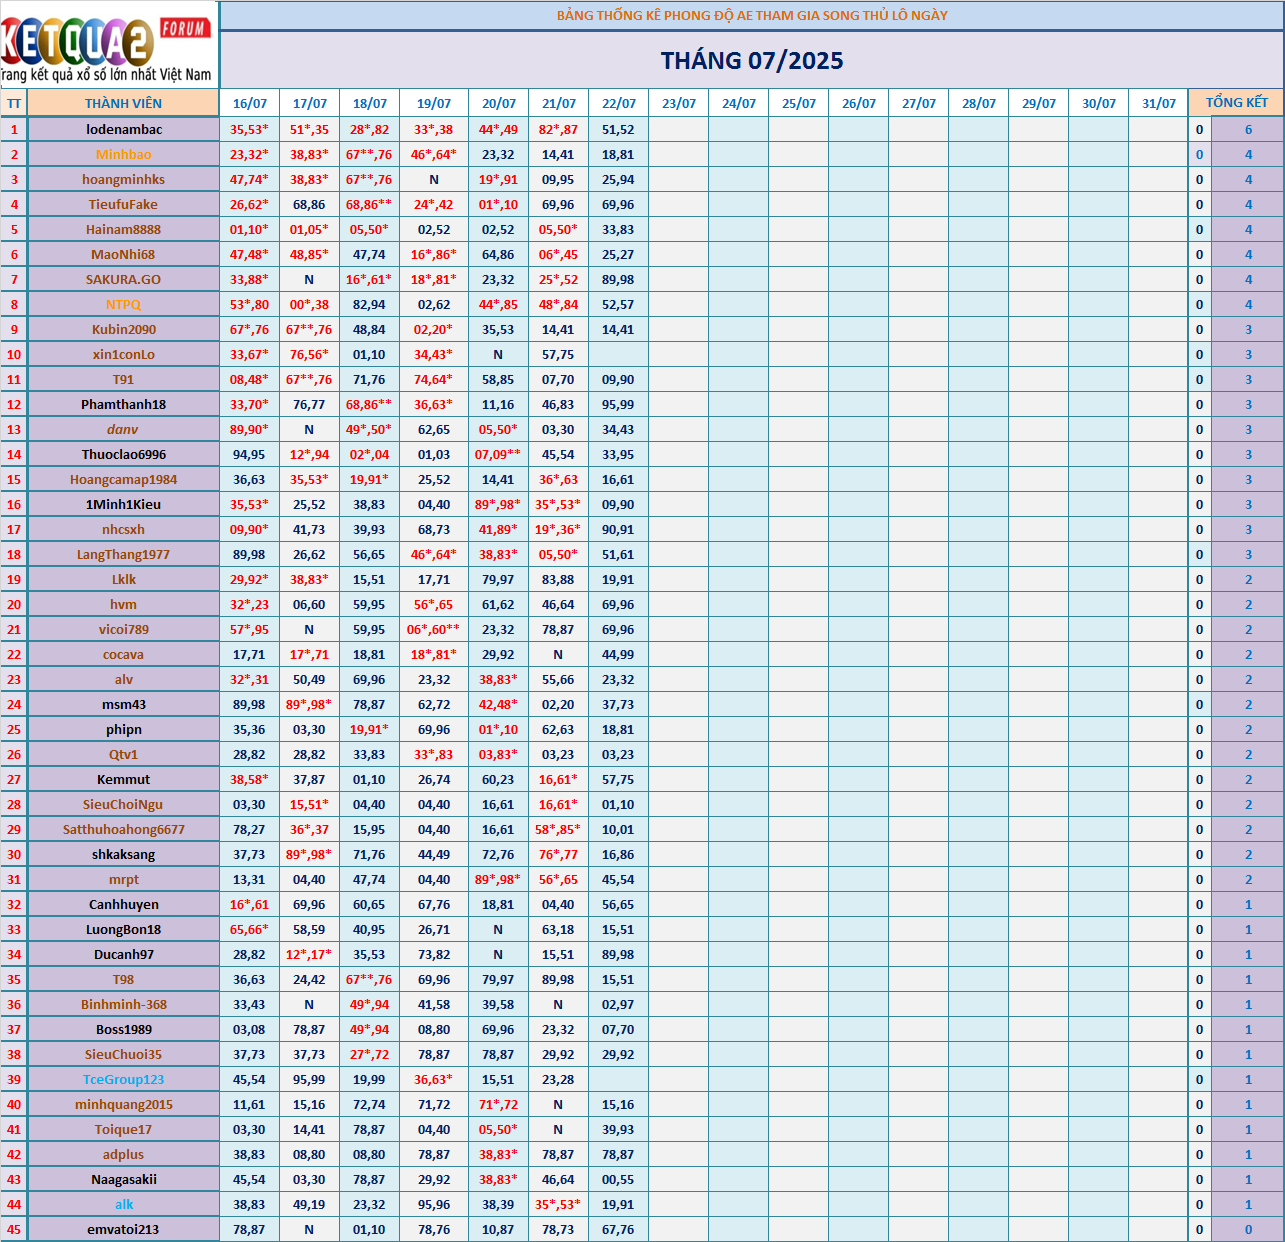Click member name 1Minh1Kieu
Screen dimensions: 1285x1242
pyautogui.click(x=124, y=504)
